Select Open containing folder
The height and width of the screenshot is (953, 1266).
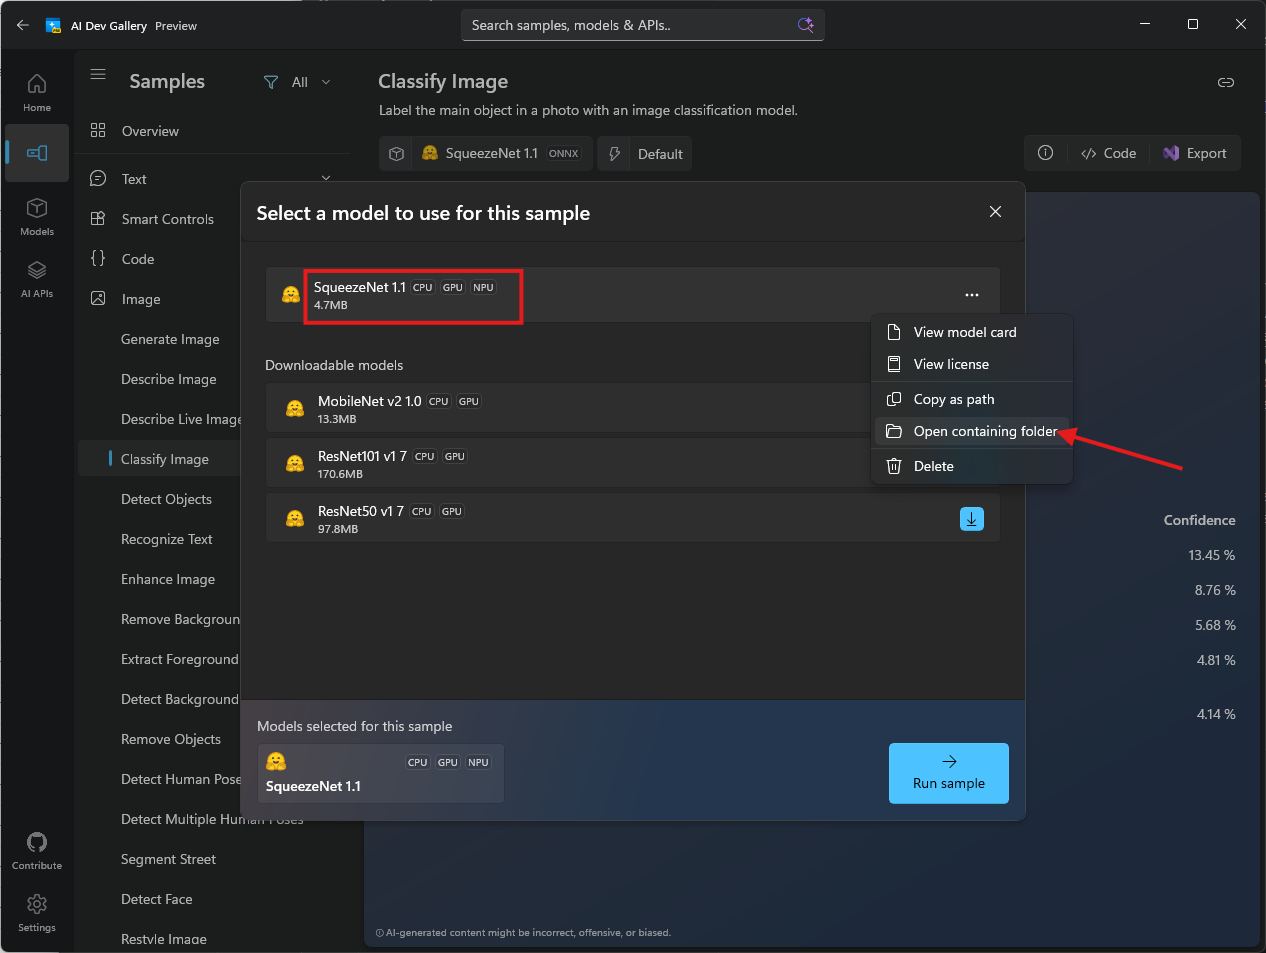[972, 431]
